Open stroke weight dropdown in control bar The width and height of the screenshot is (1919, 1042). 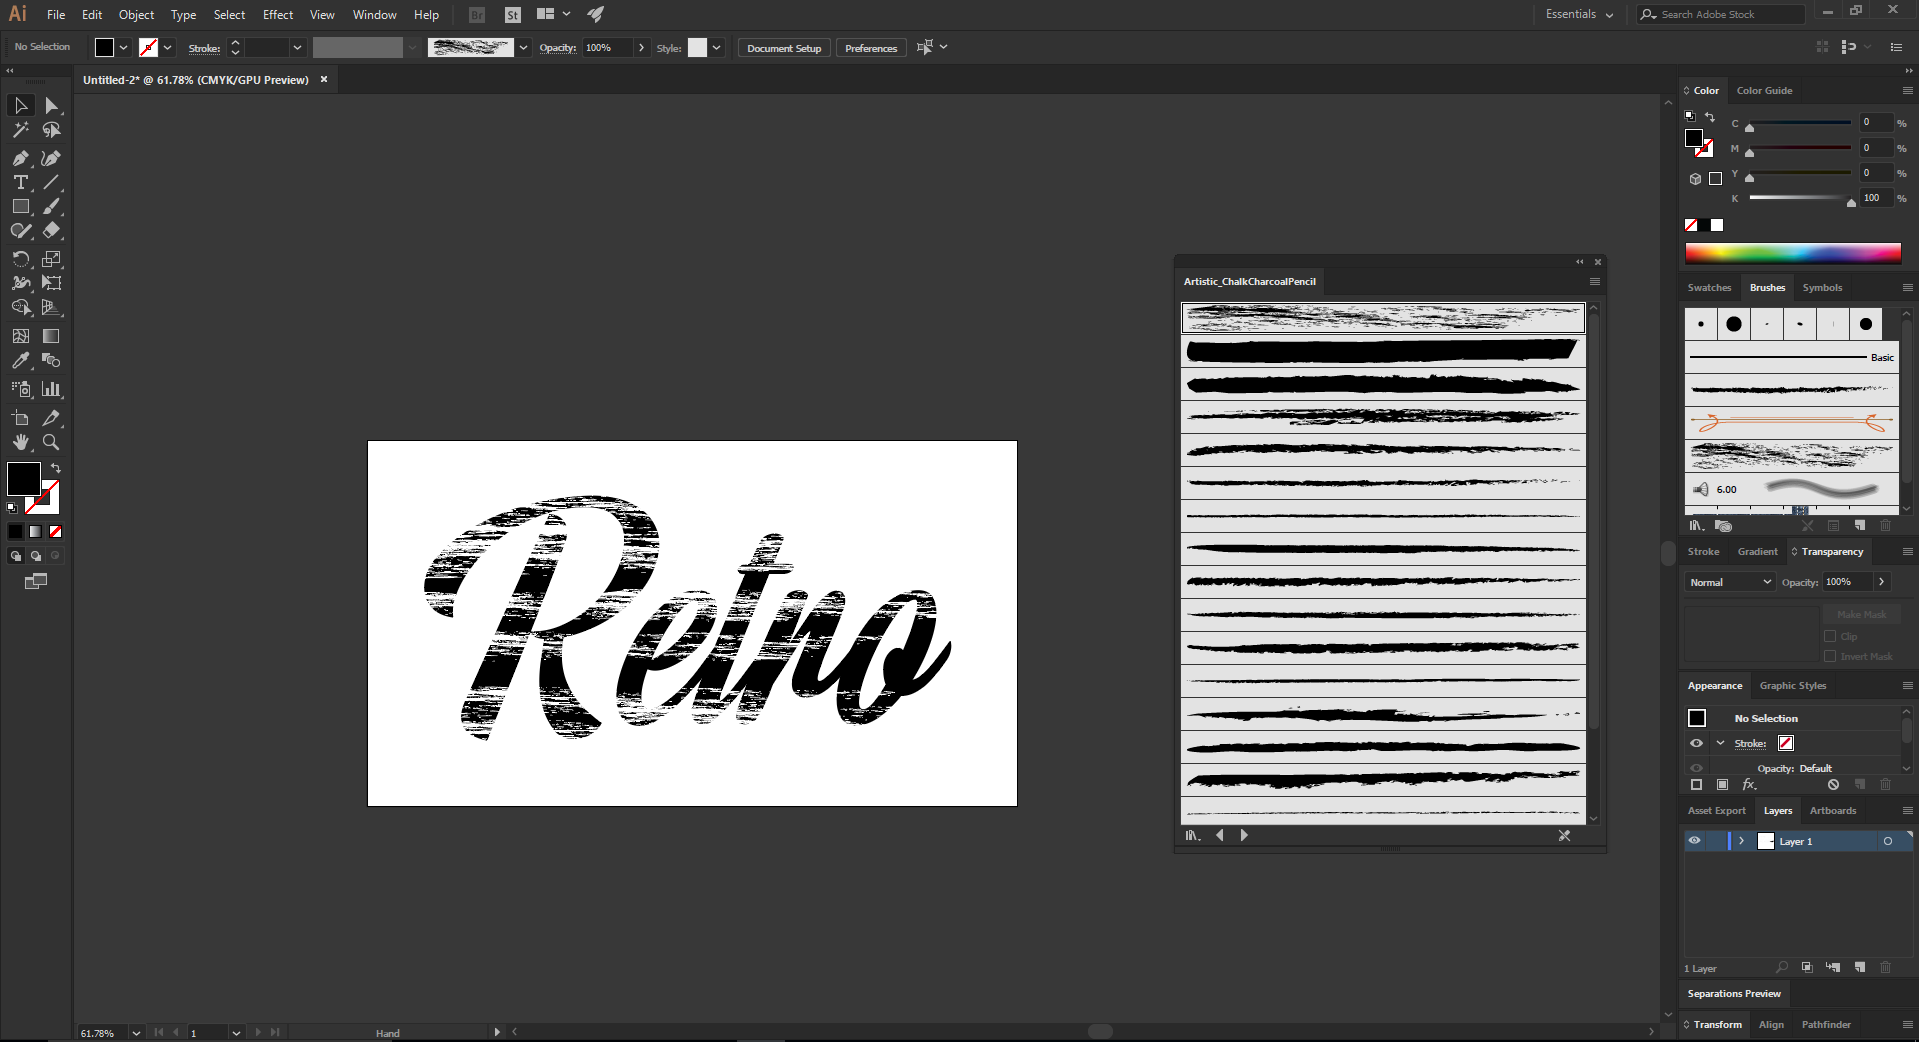click(x=297, y=47)
